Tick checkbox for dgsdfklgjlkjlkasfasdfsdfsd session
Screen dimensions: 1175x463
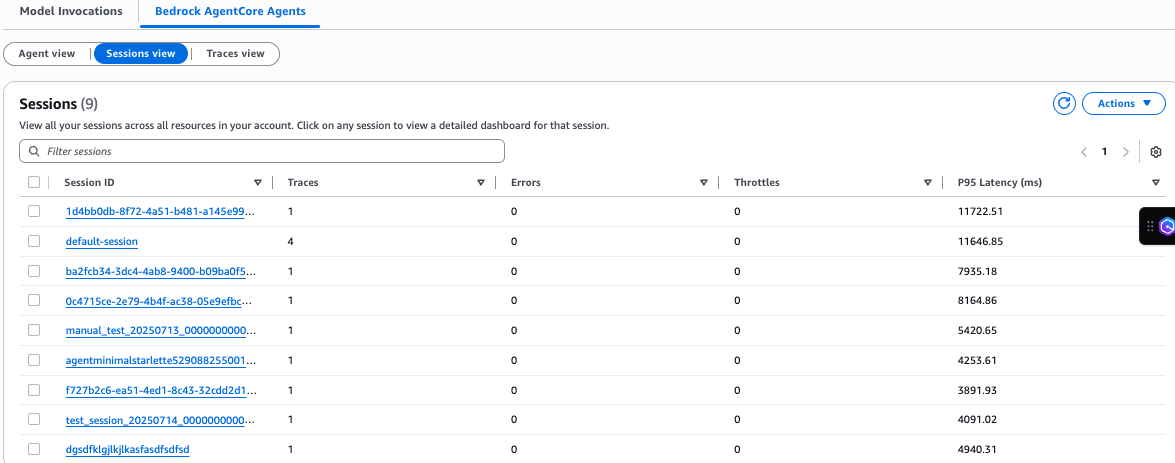(34, 449)
